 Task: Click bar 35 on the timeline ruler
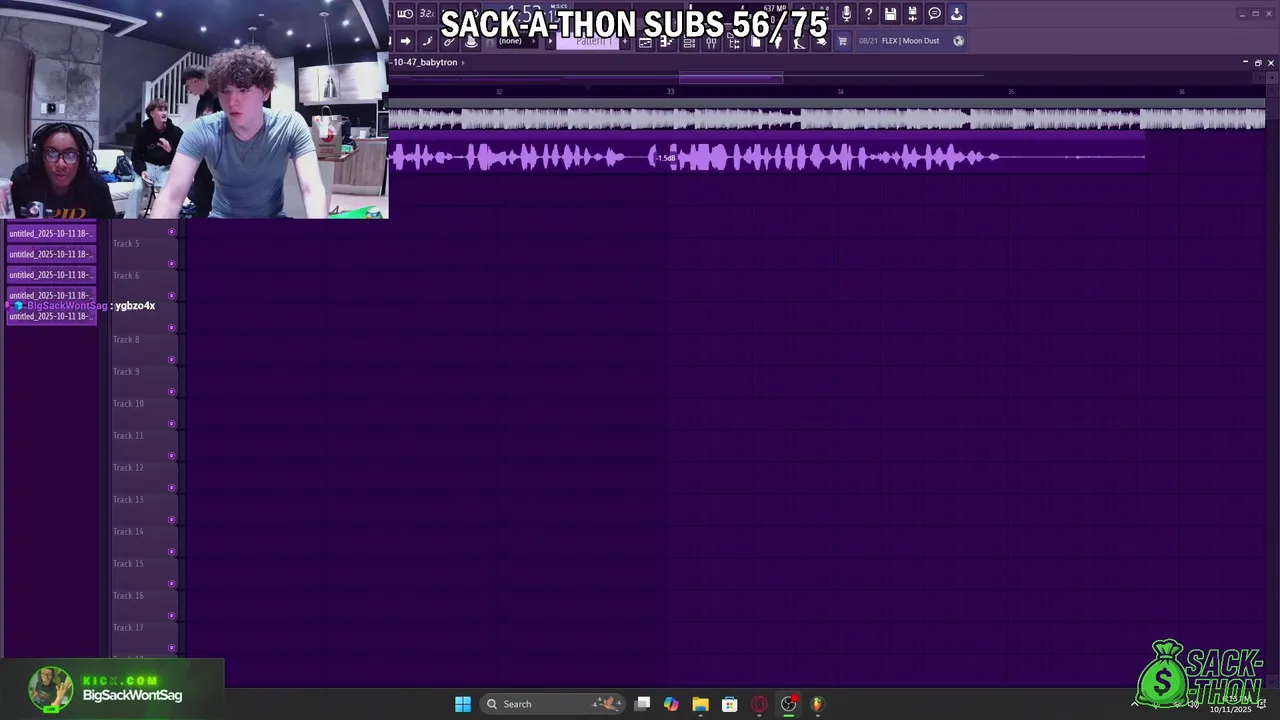[x=1011, y=91]
